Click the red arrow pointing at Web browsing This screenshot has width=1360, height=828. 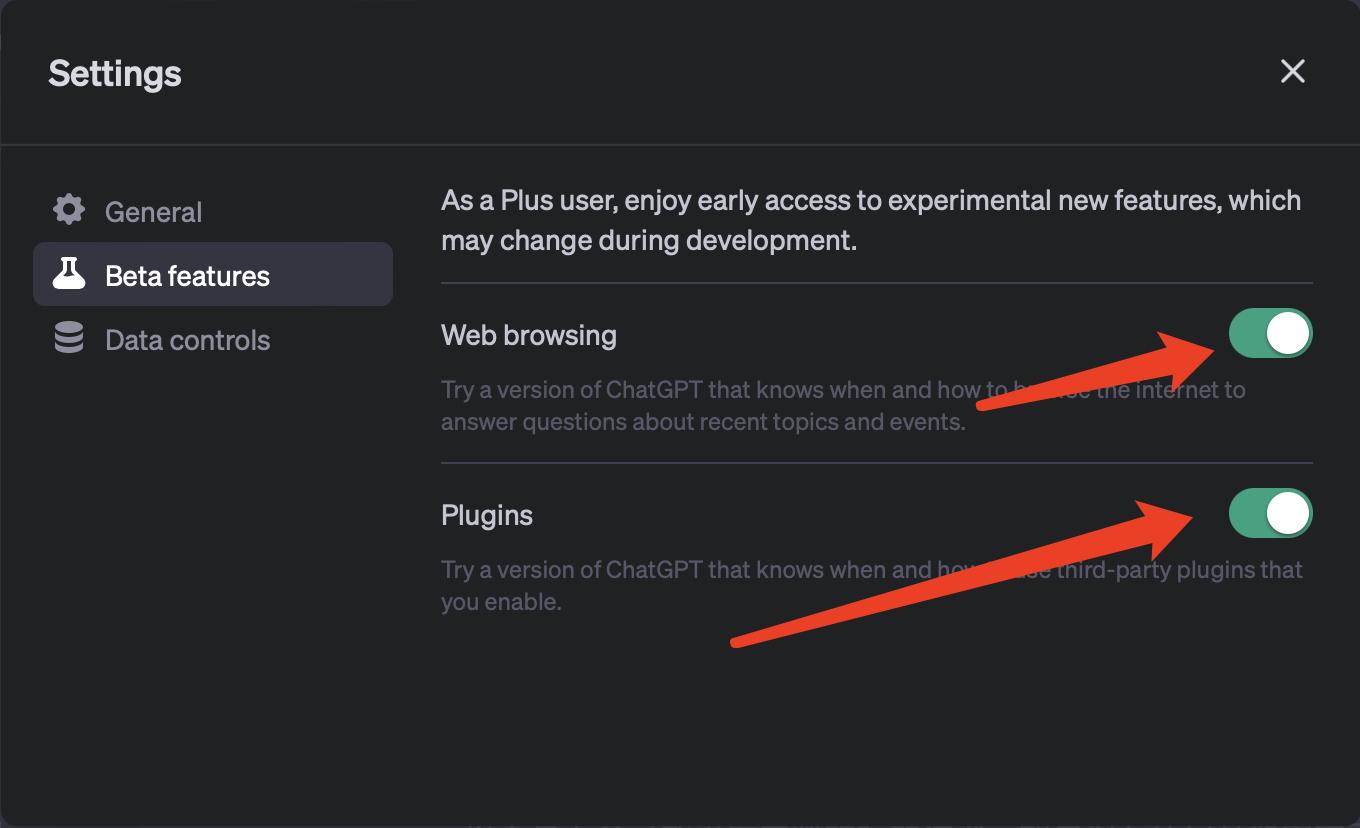(x=1100, y=370)
